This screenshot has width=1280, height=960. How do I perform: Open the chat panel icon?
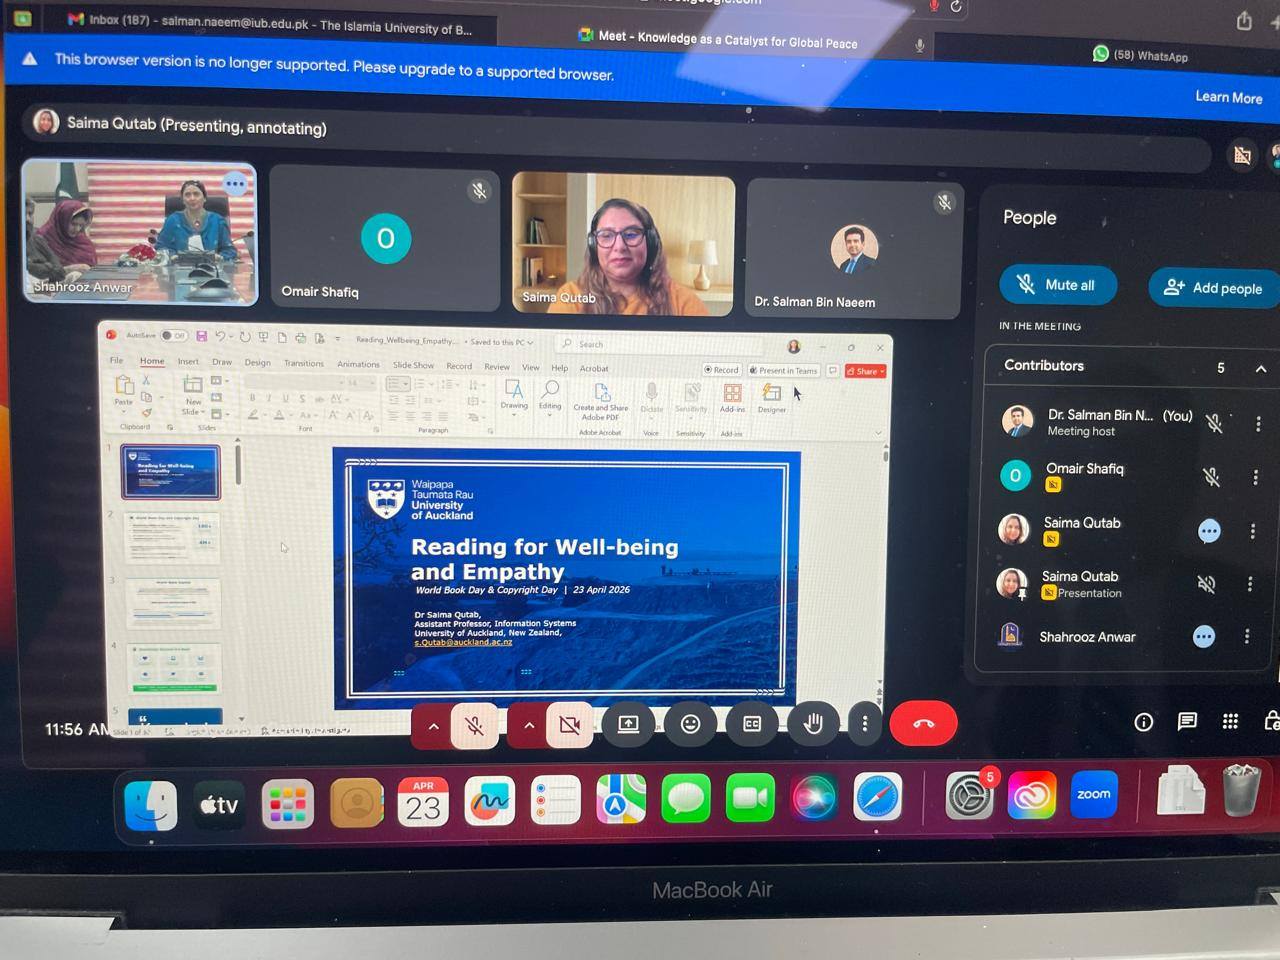coord(1187,722)
